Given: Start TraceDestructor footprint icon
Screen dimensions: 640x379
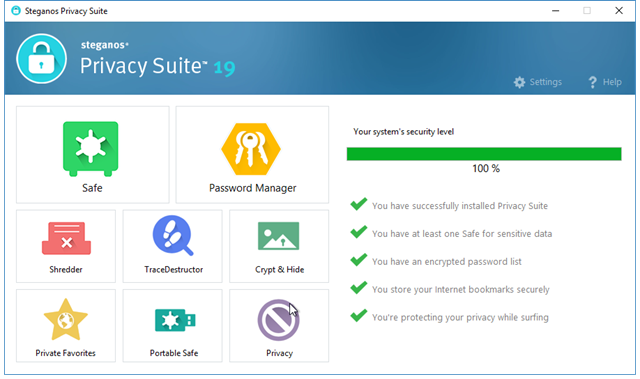Looking at the screenshot, I should click(173, 235).
